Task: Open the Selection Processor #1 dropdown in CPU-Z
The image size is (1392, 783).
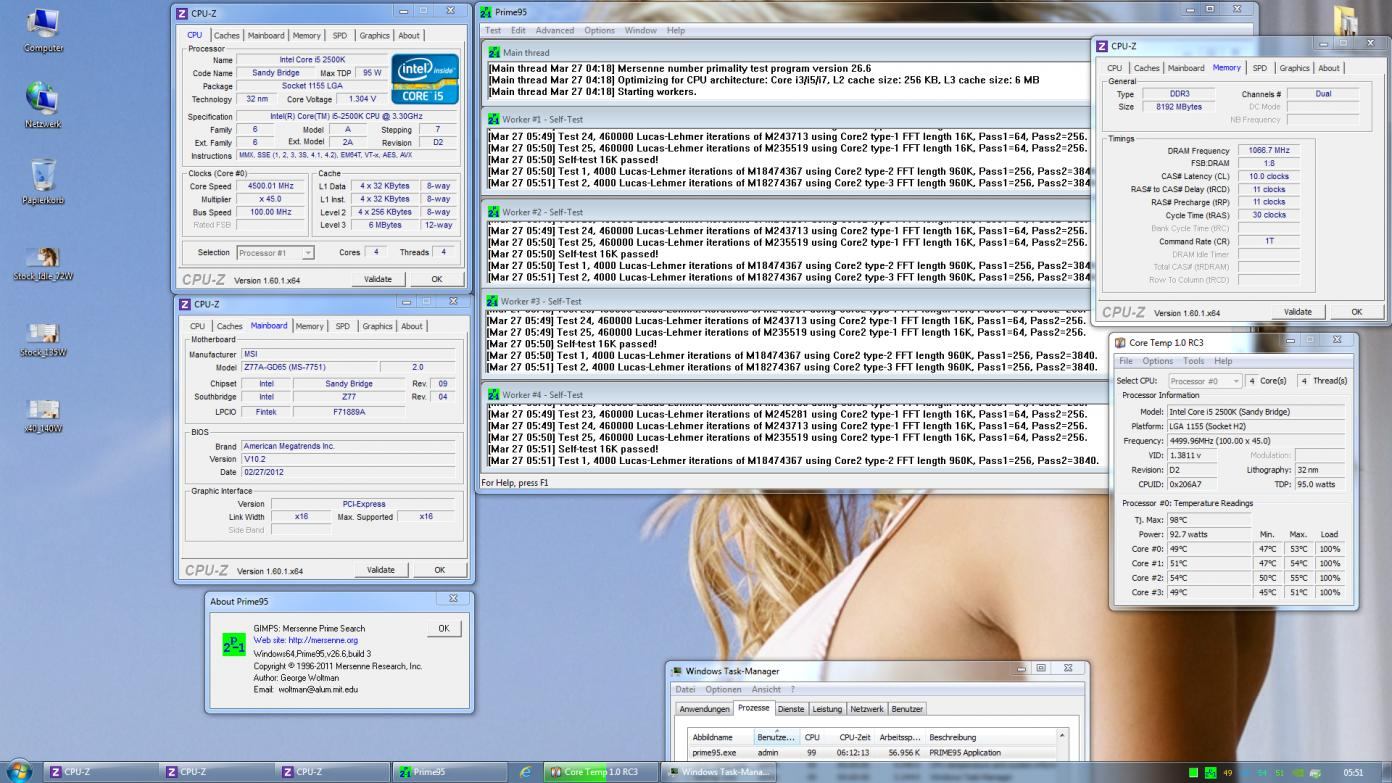Action: pos(275,253)
